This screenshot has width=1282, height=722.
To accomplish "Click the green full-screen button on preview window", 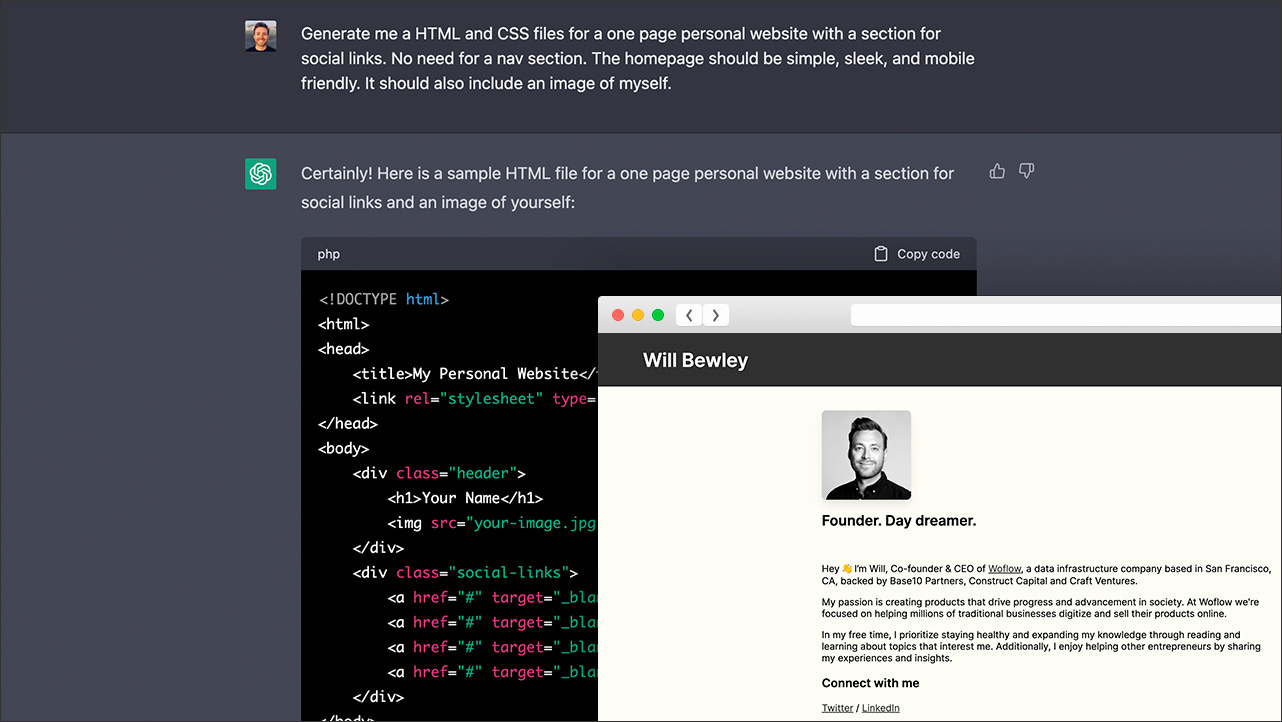I will pos(658,314).
